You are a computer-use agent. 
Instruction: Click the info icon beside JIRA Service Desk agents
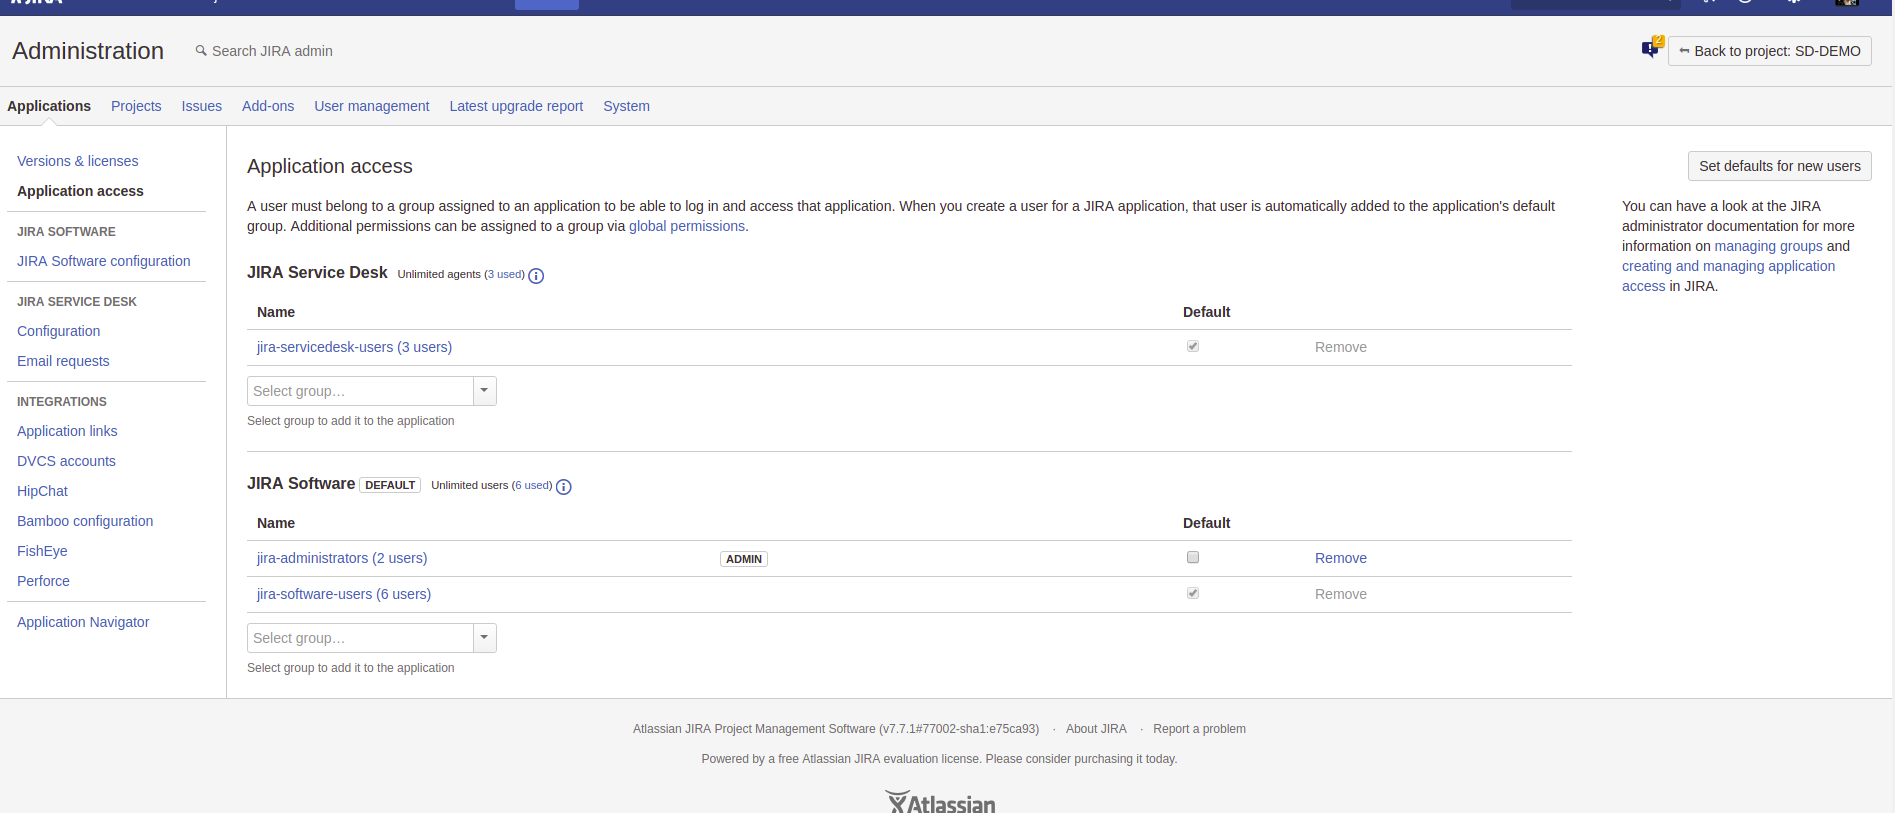point(536,276)
